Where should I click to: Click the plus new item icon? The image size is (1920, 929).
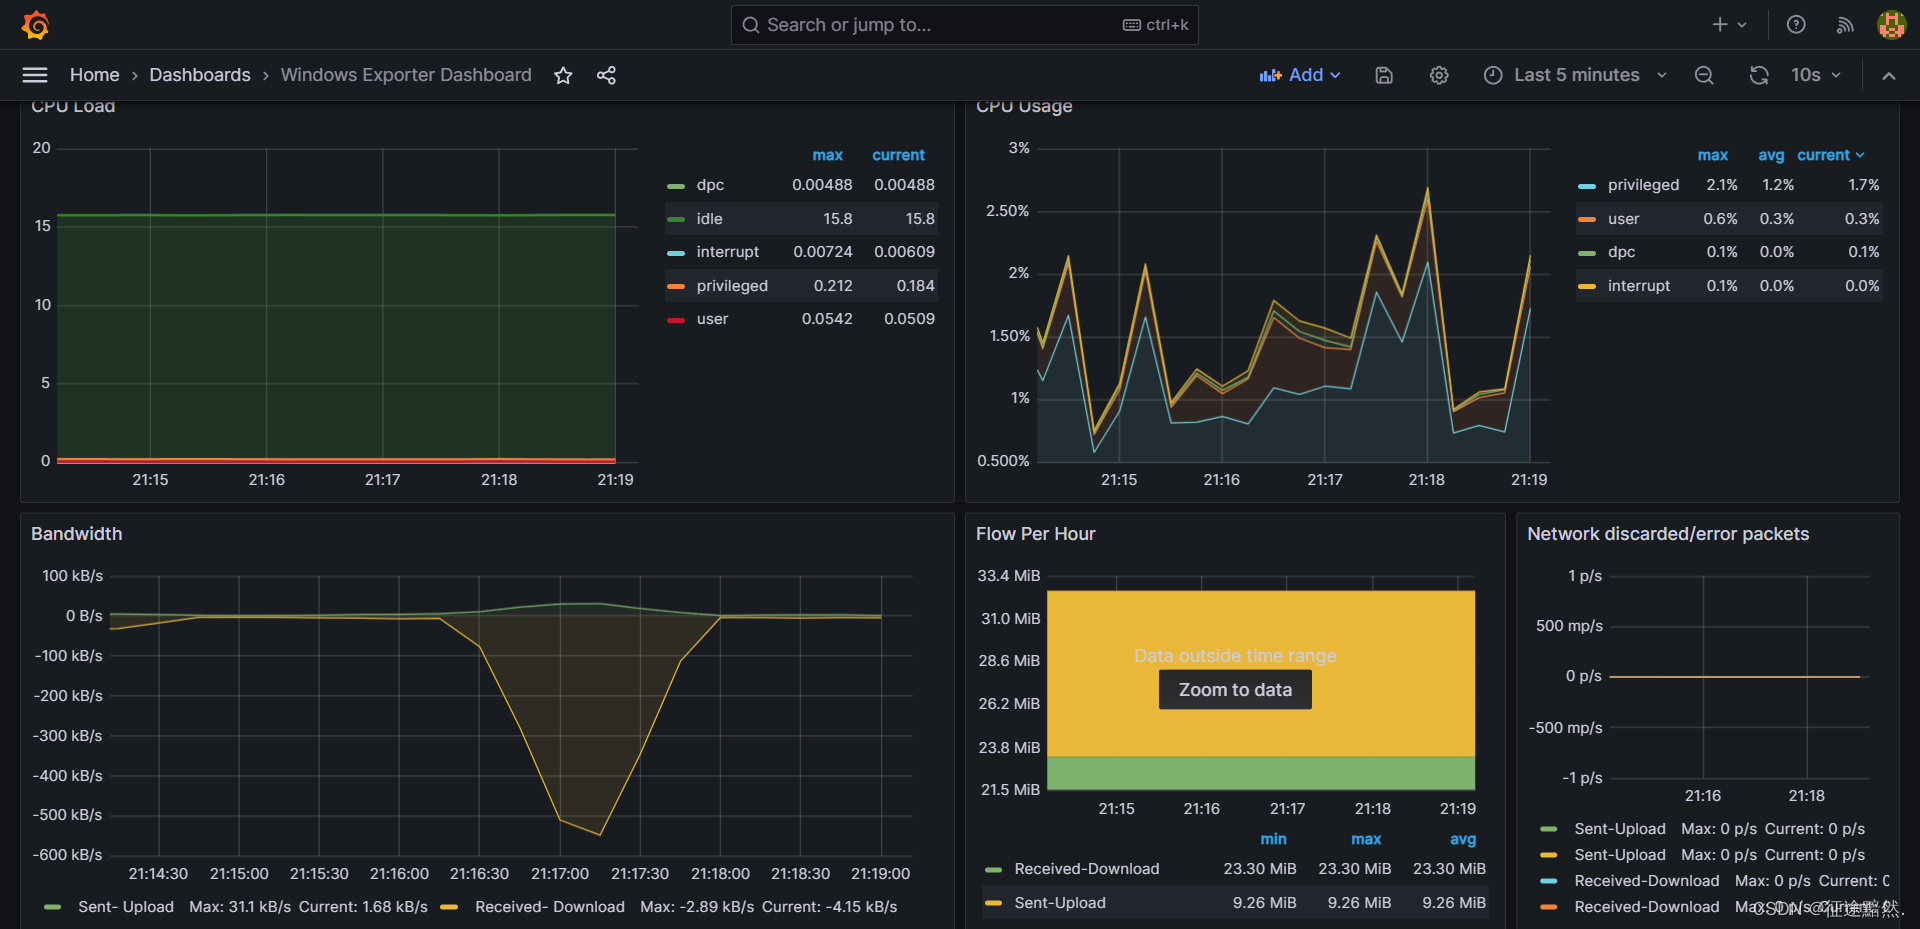pyautogui.click(x=1720, y=24)
